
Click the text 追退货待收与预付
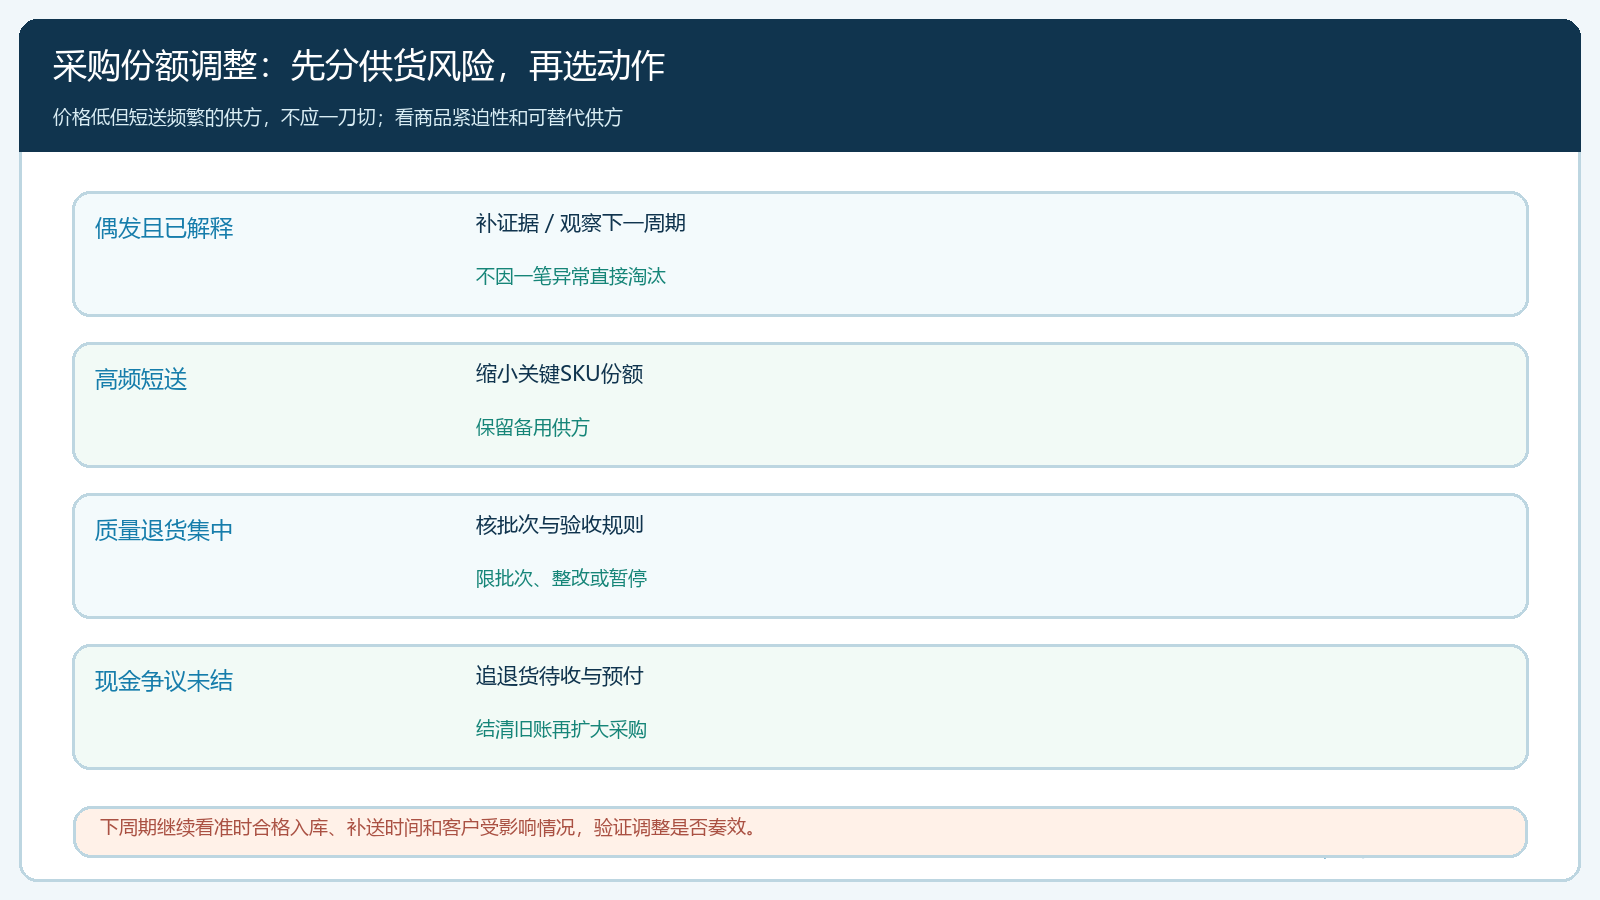[x=560, y=676]
